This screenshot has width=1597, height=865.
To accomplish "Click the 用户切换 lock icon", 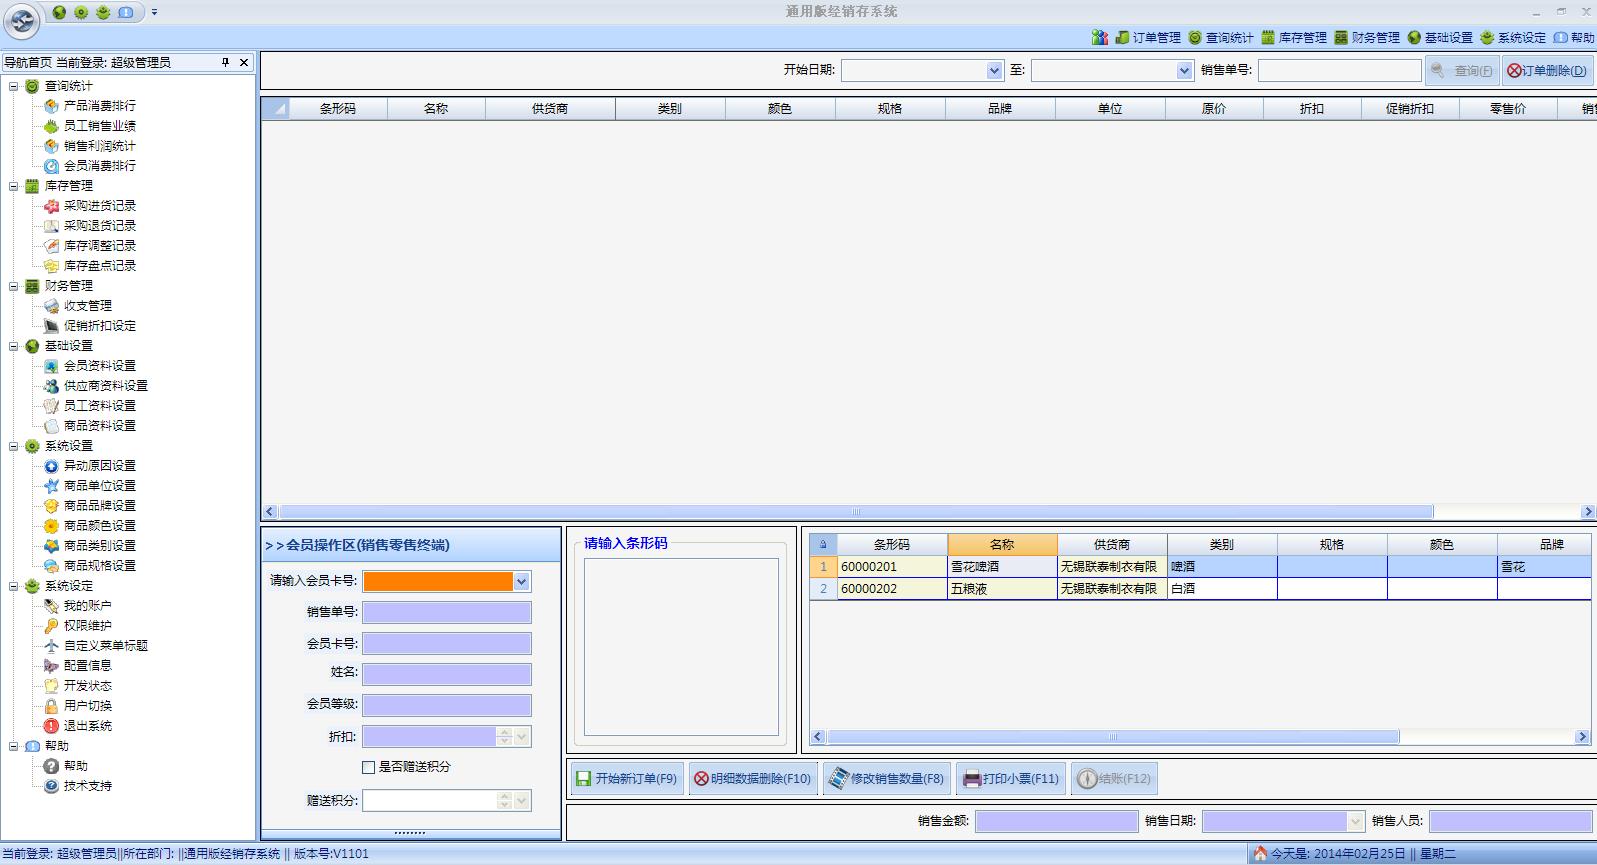I will point(51,706).
